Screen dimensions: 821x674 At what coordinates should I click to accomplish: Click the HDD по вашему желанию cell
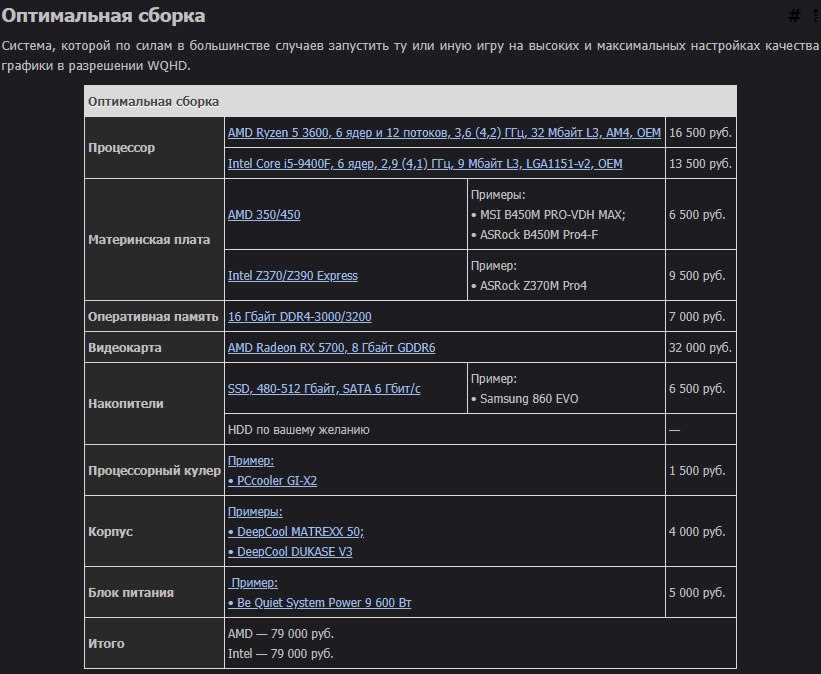(445, 429)
